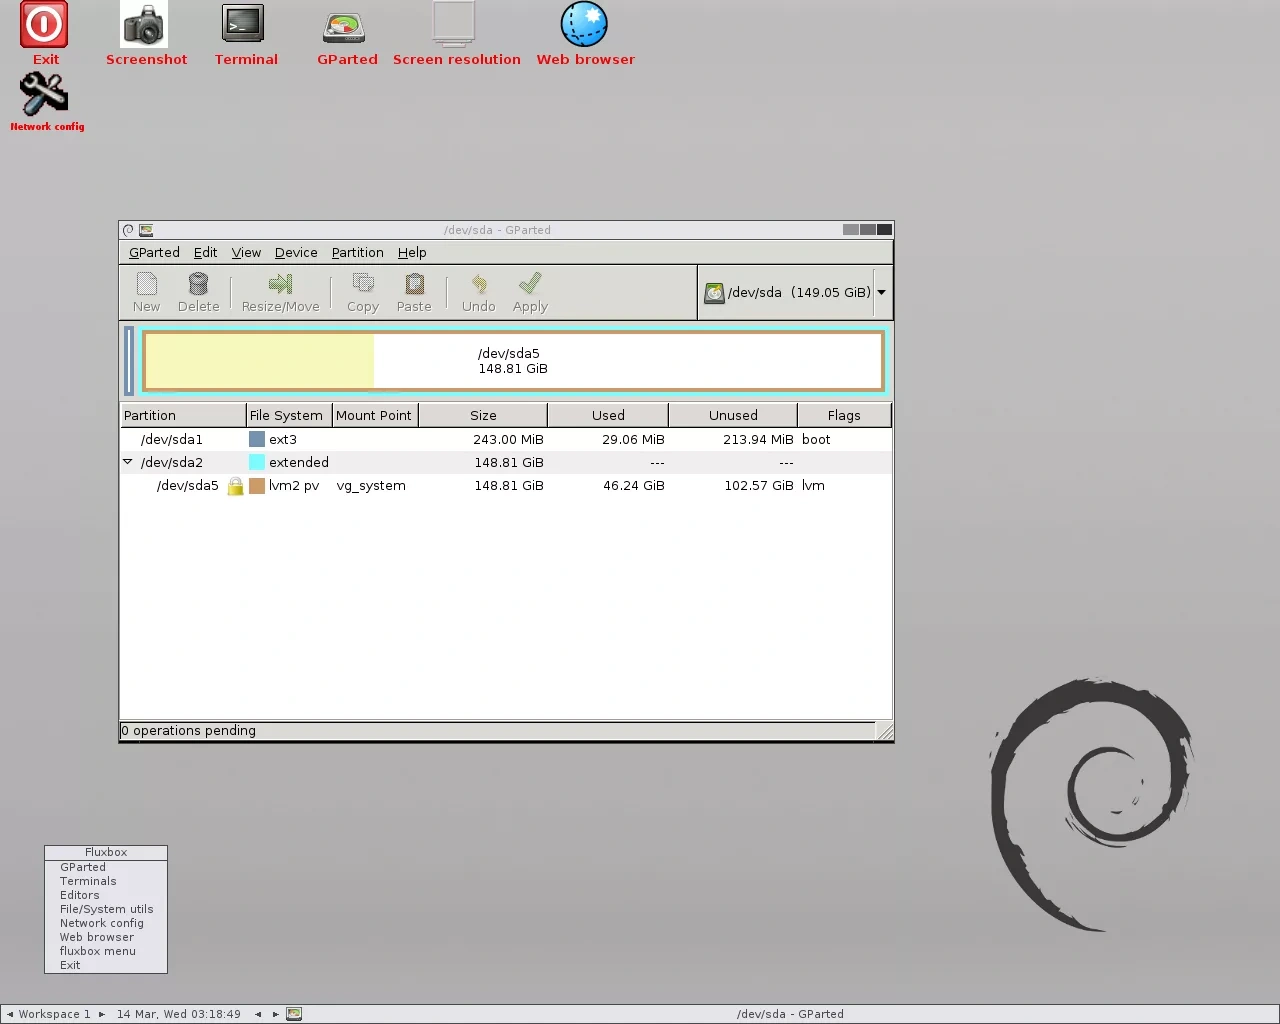The image size is (1280, 1024).
Task: Open the Terminal desktop icon
Action: click(243, 24)
